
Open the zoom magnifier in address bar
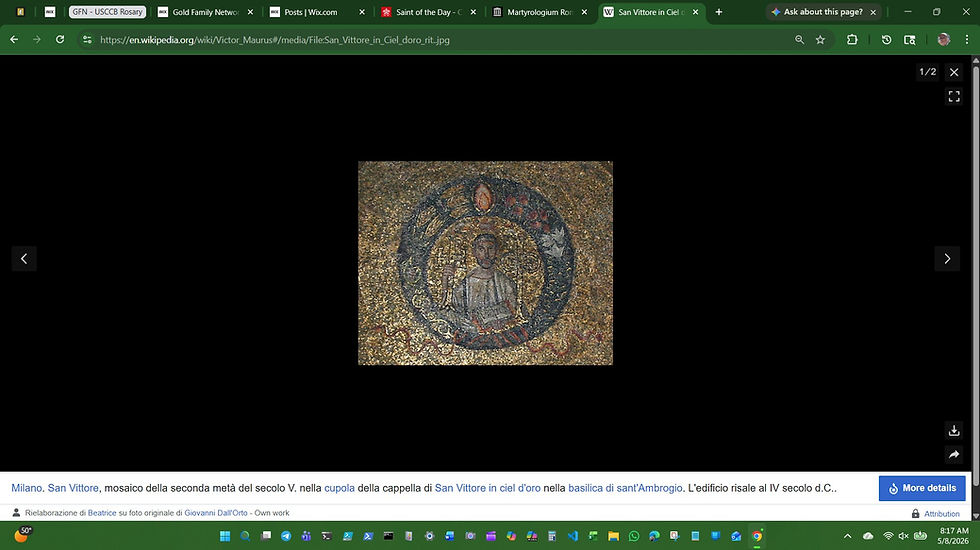(799, 39)
